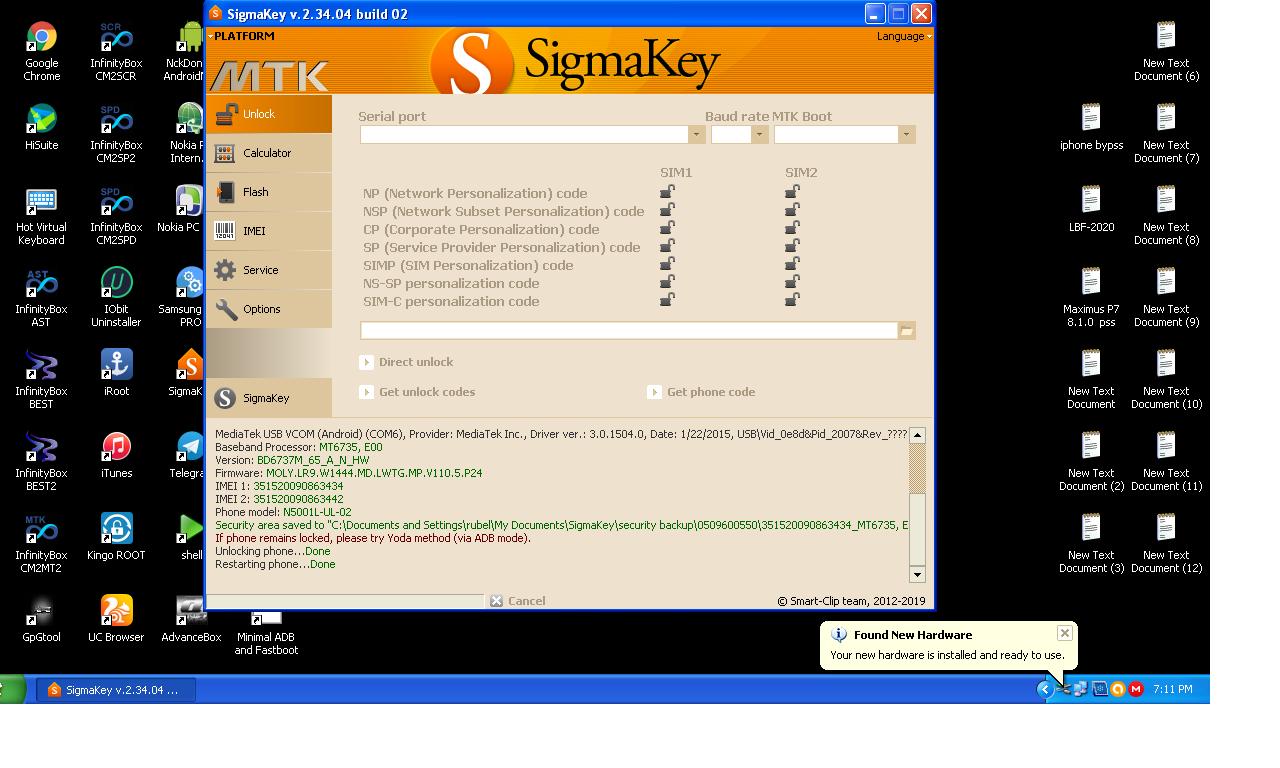Toggle SIM1 lock for NSP code
1280x768 pixels.
667,210
